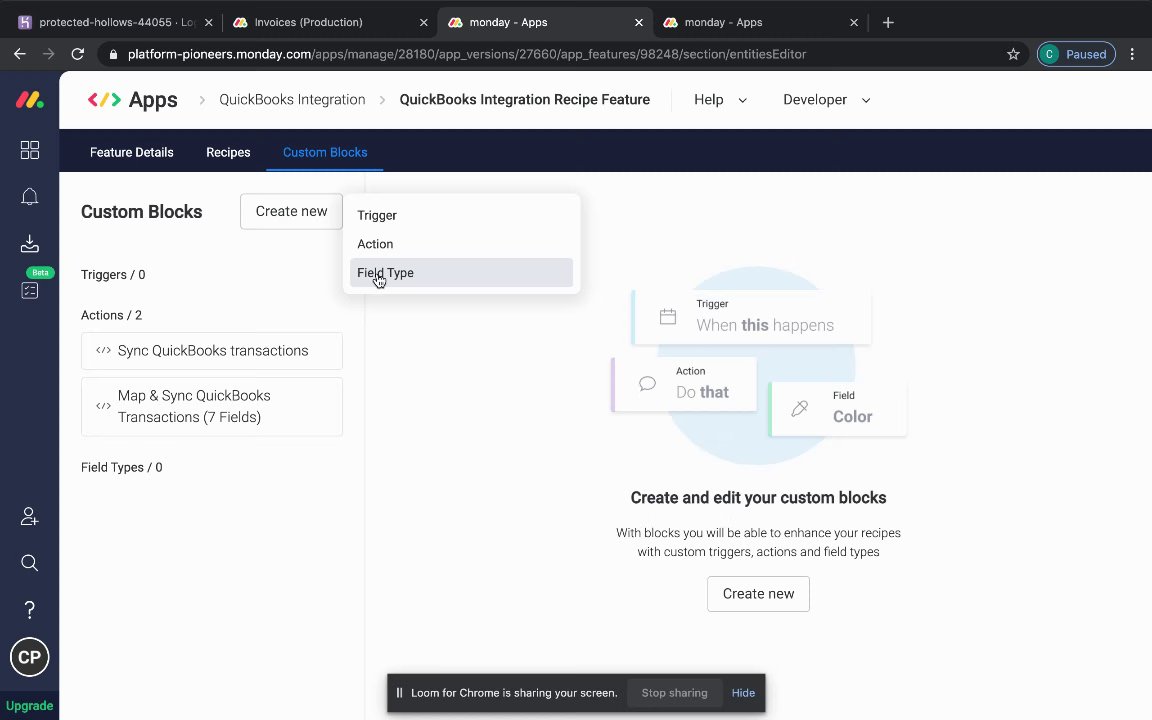Screen dimensions: 1152x720
Task: Select the Custom Blocks tab
Action: (325, 152)
